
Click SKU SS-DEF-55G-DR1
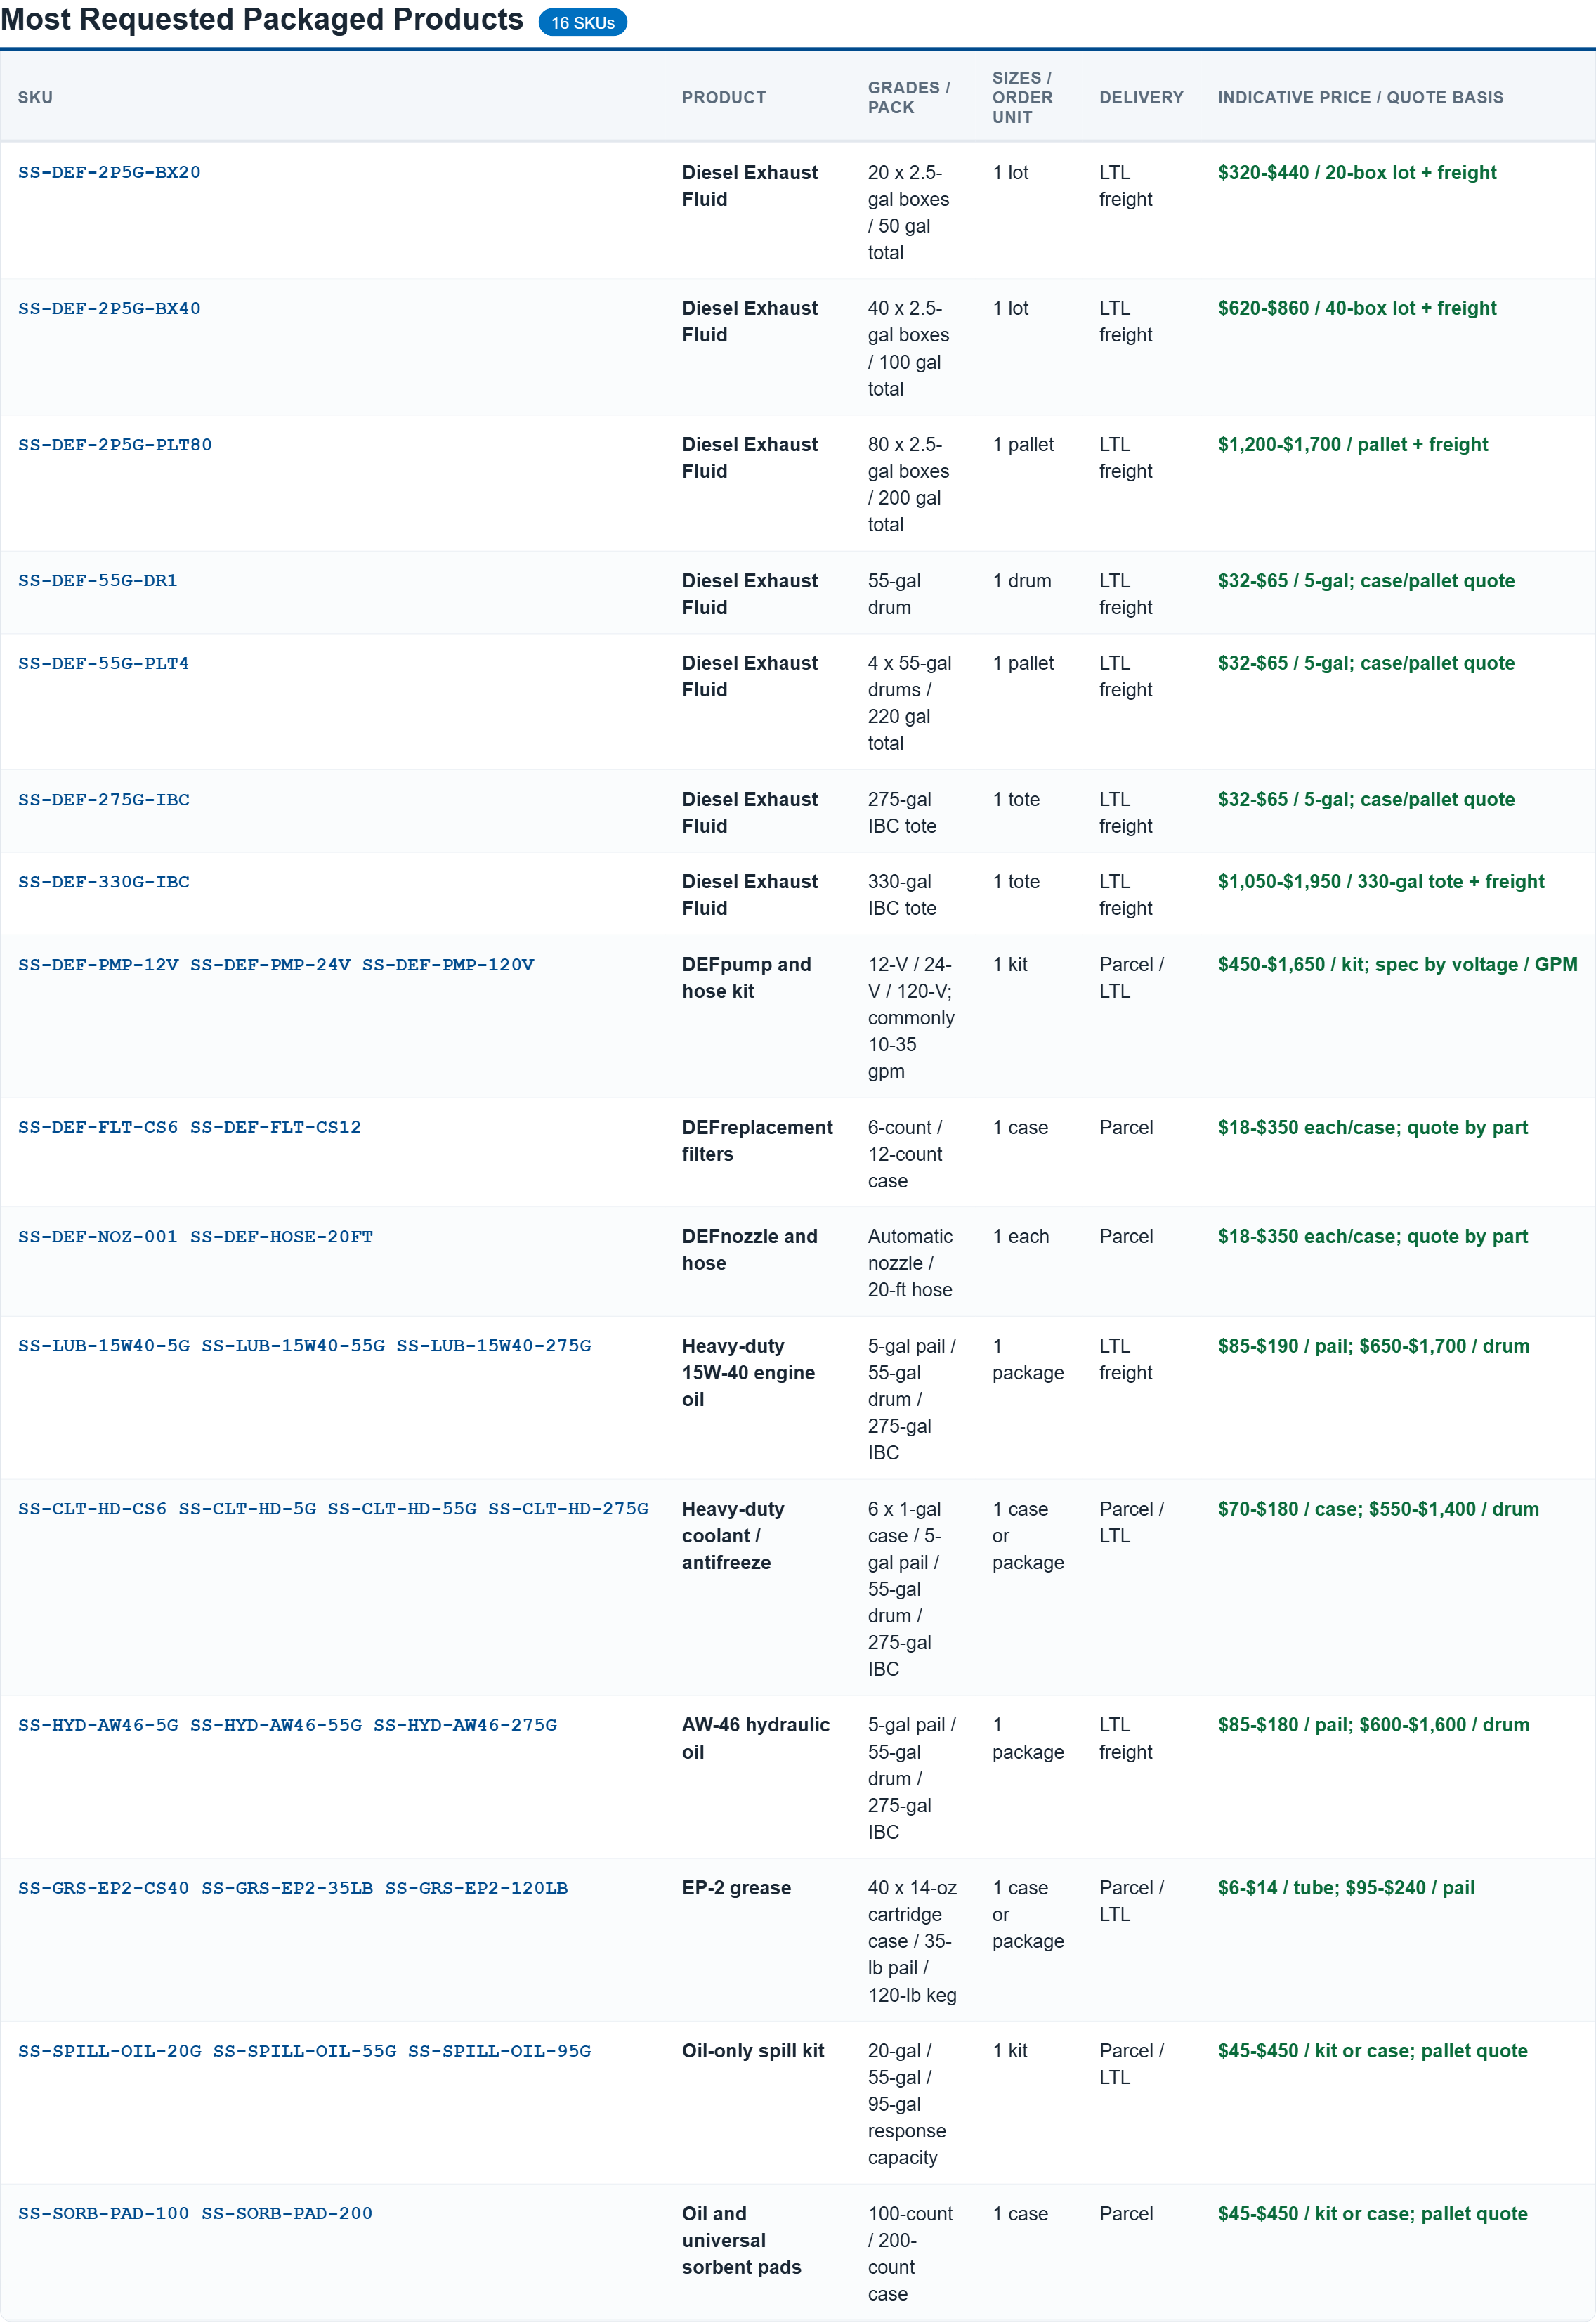click(97, 580)
